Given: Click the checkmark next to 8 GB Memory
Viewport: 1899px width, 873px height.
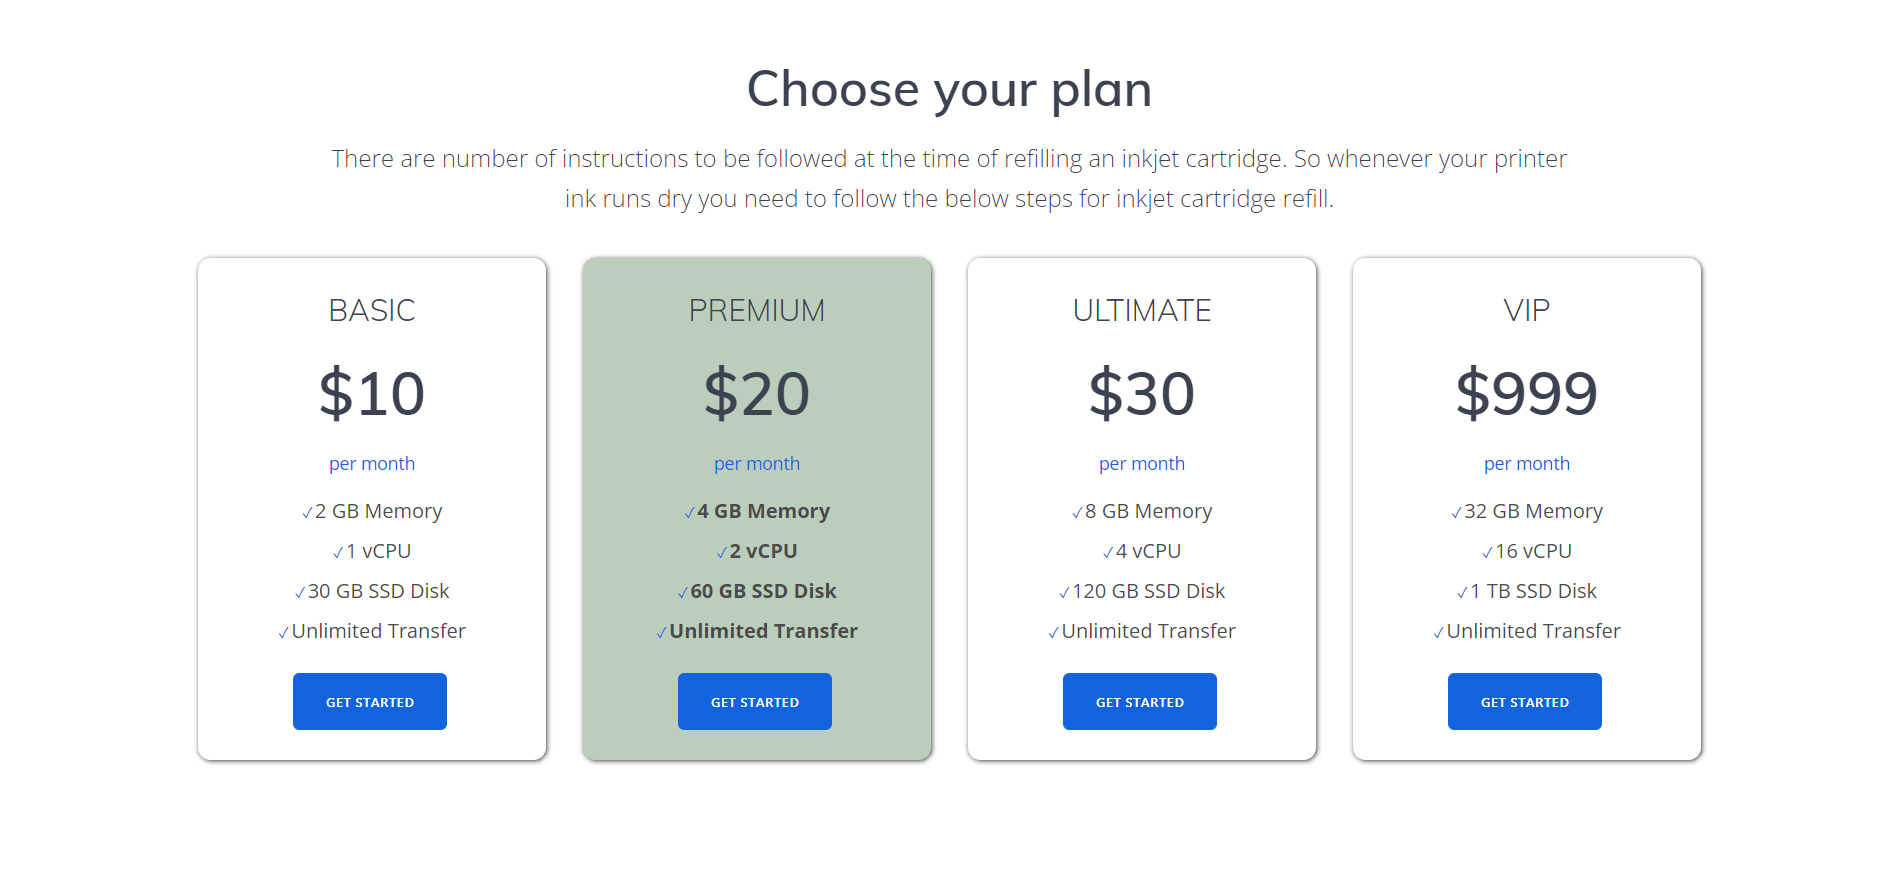Looking at the screenshot, I should (x=1077, y=513).
